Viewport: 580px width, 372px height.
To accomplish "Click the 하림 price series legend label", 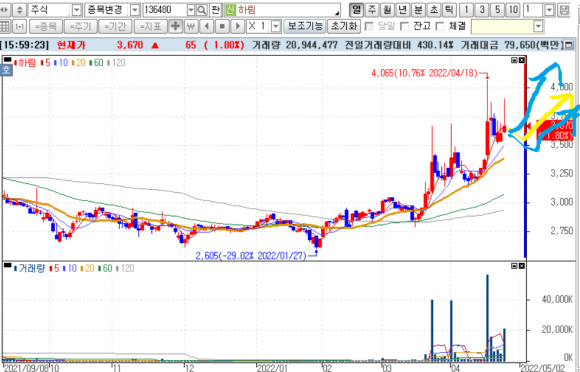I will 25,63.
